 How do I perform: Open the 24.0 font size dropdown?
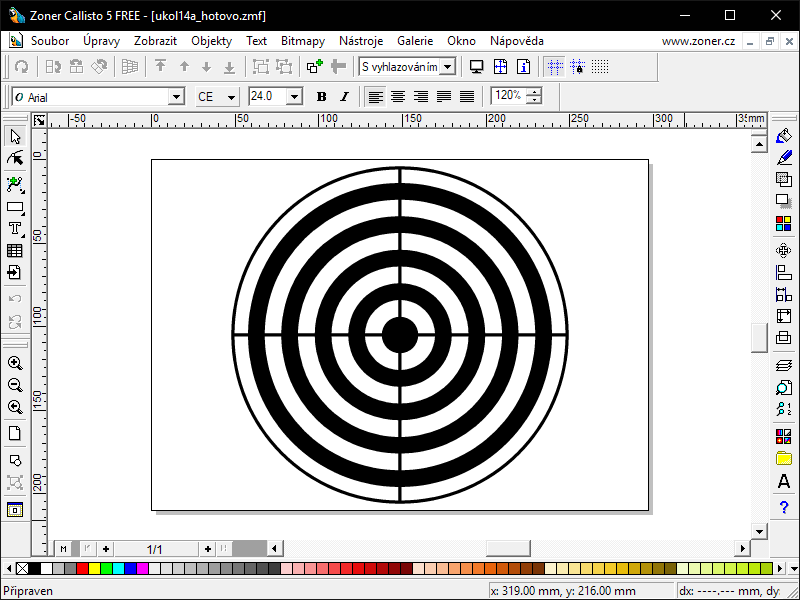coord(294,96)
